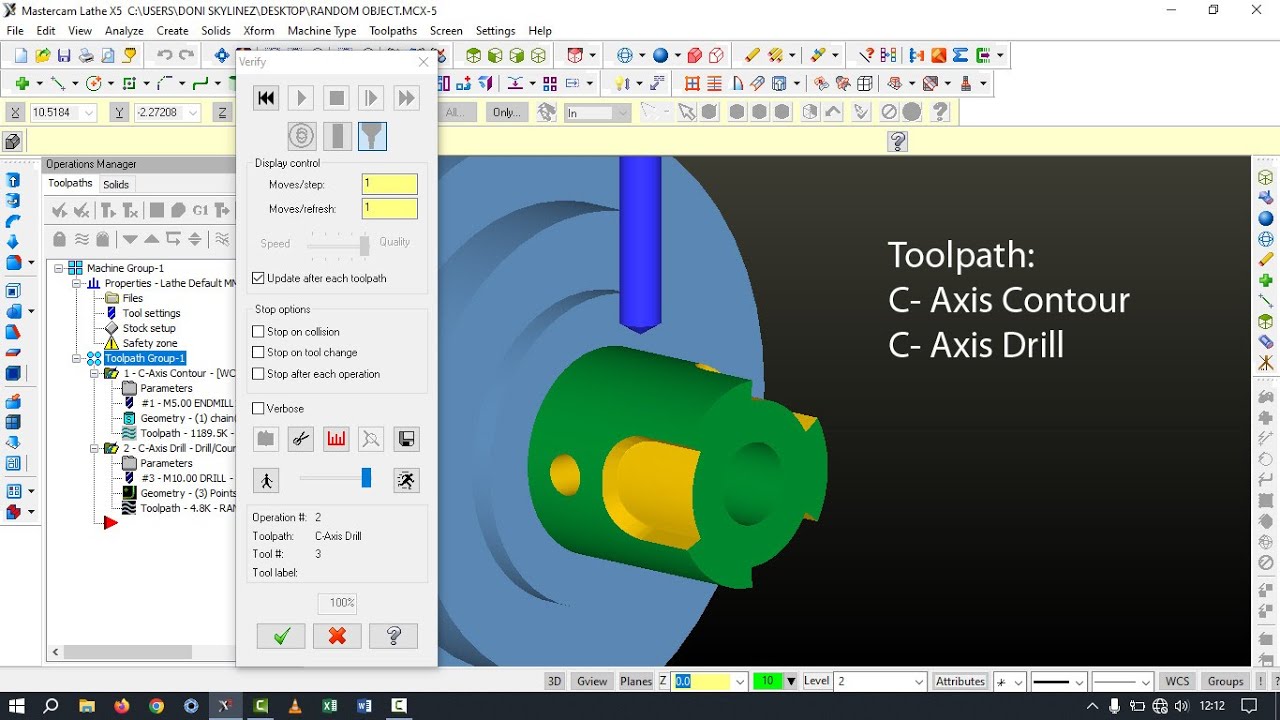Fast forward the verification

(406, 98)
